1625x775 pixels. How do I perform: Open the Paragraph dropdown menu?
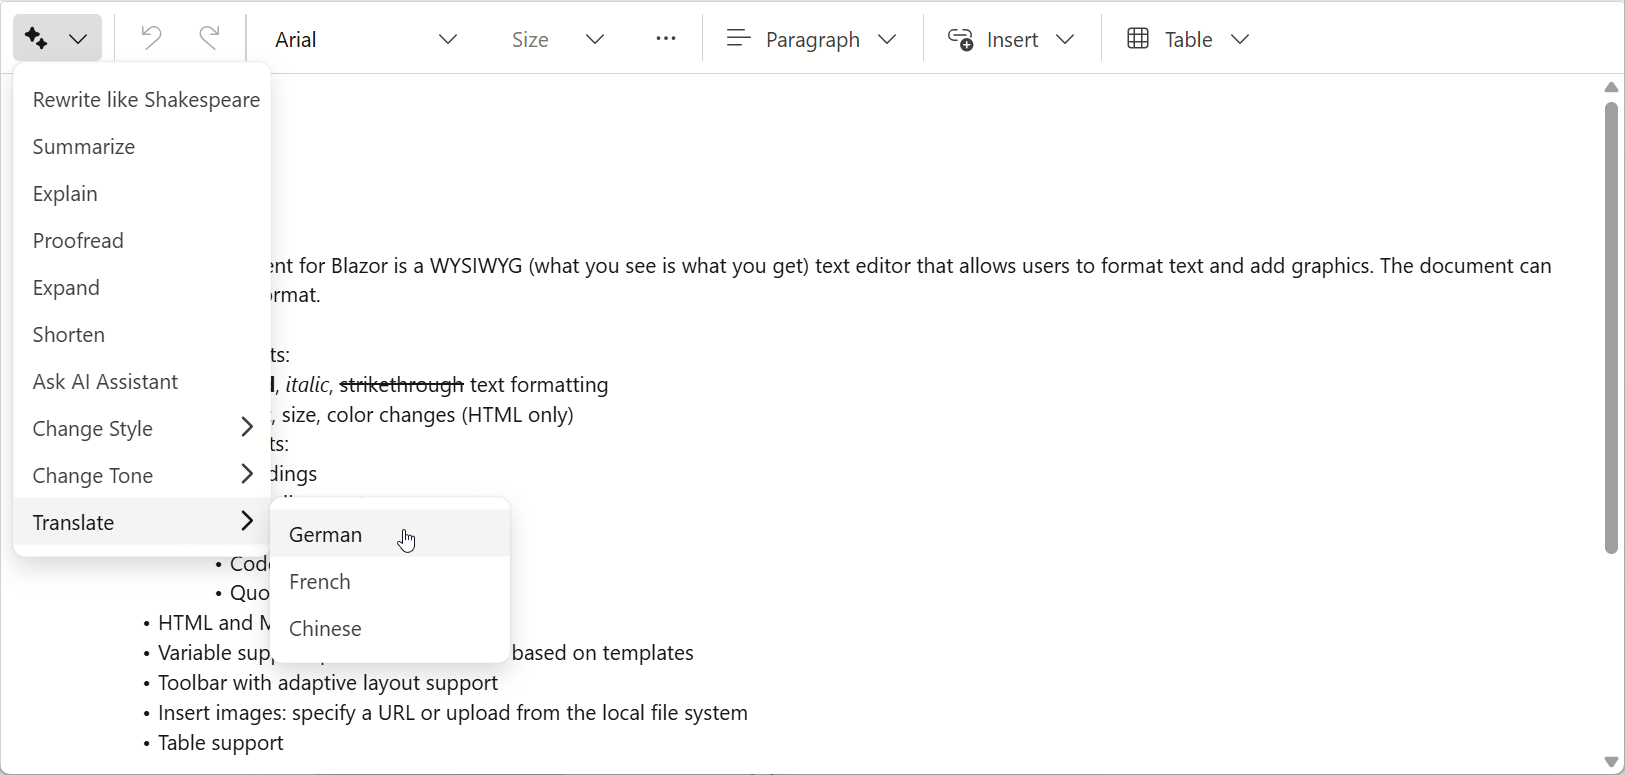(x=811, y=39)
